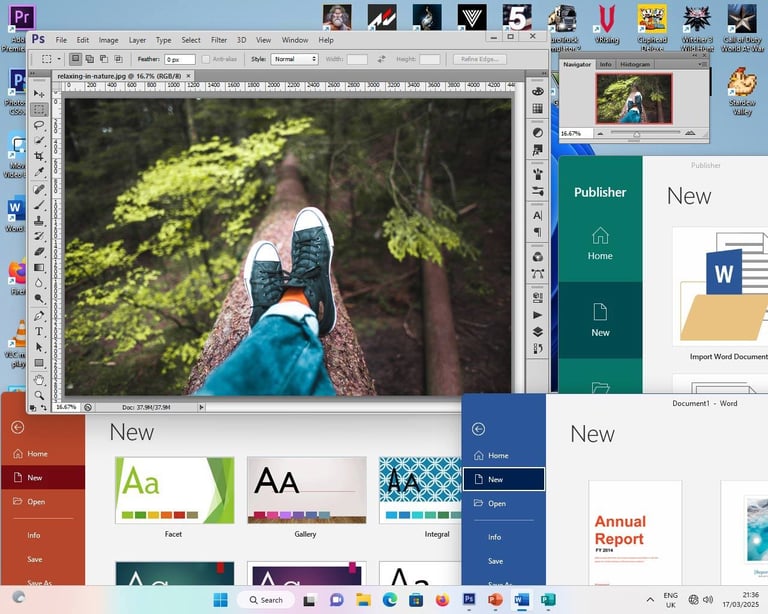Open the Character panel icon
The image size is (768, 614).
point(538,215)
